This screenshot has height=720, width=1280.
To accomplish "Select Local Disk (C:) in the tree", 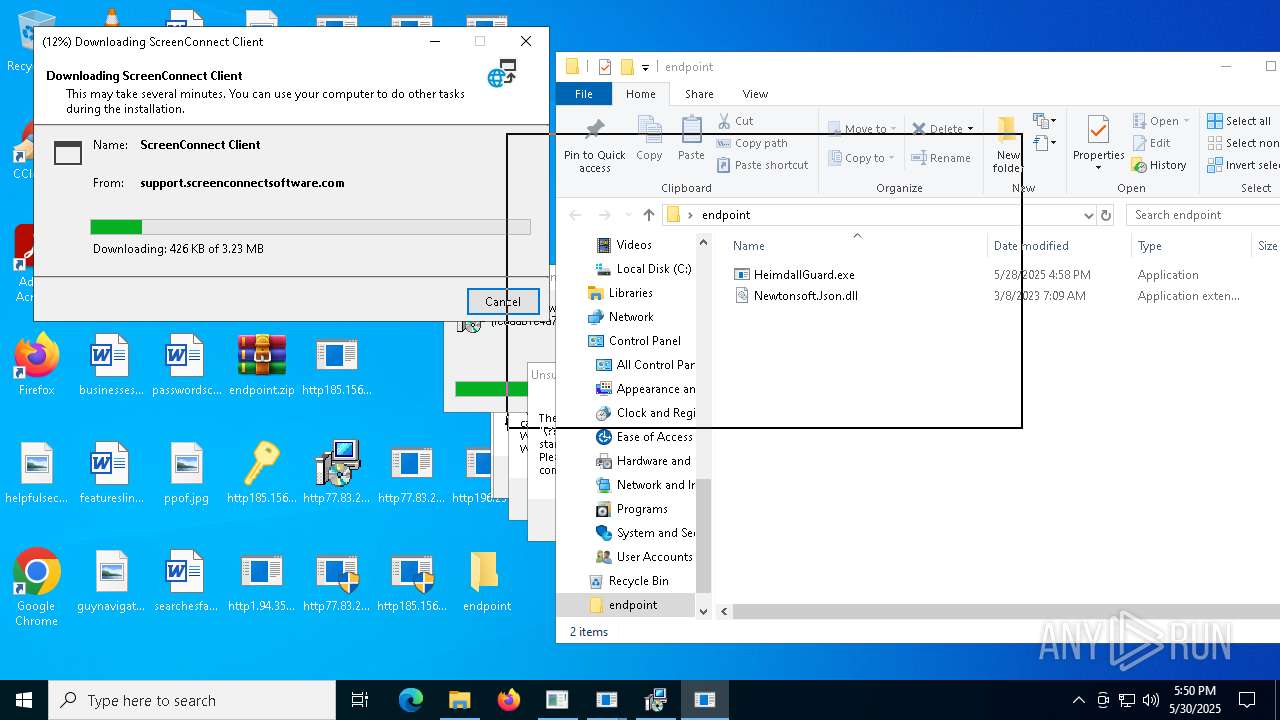I will [x=654, y=269].
